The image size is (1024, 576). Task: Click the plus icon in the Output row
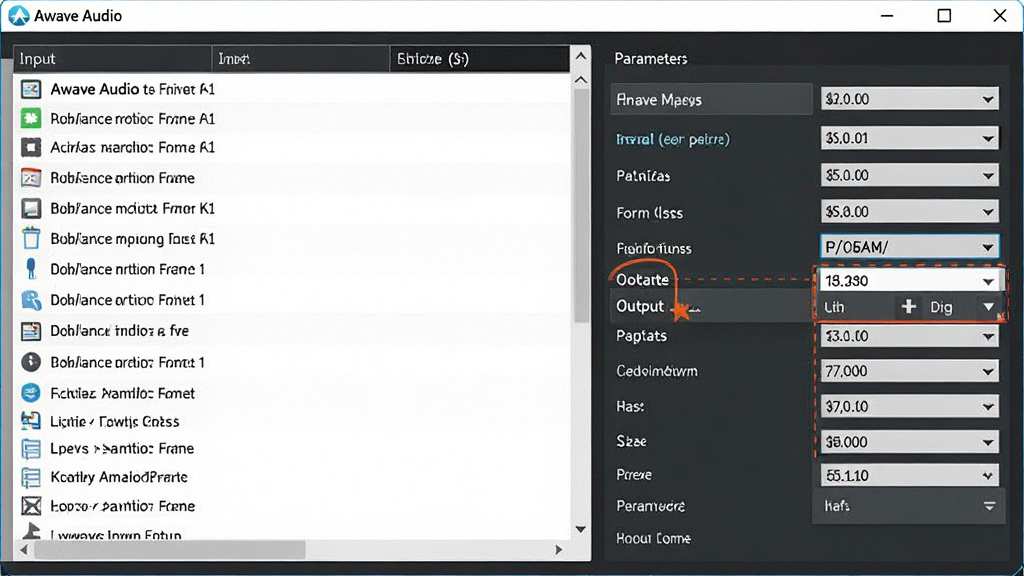pos(908,307)
